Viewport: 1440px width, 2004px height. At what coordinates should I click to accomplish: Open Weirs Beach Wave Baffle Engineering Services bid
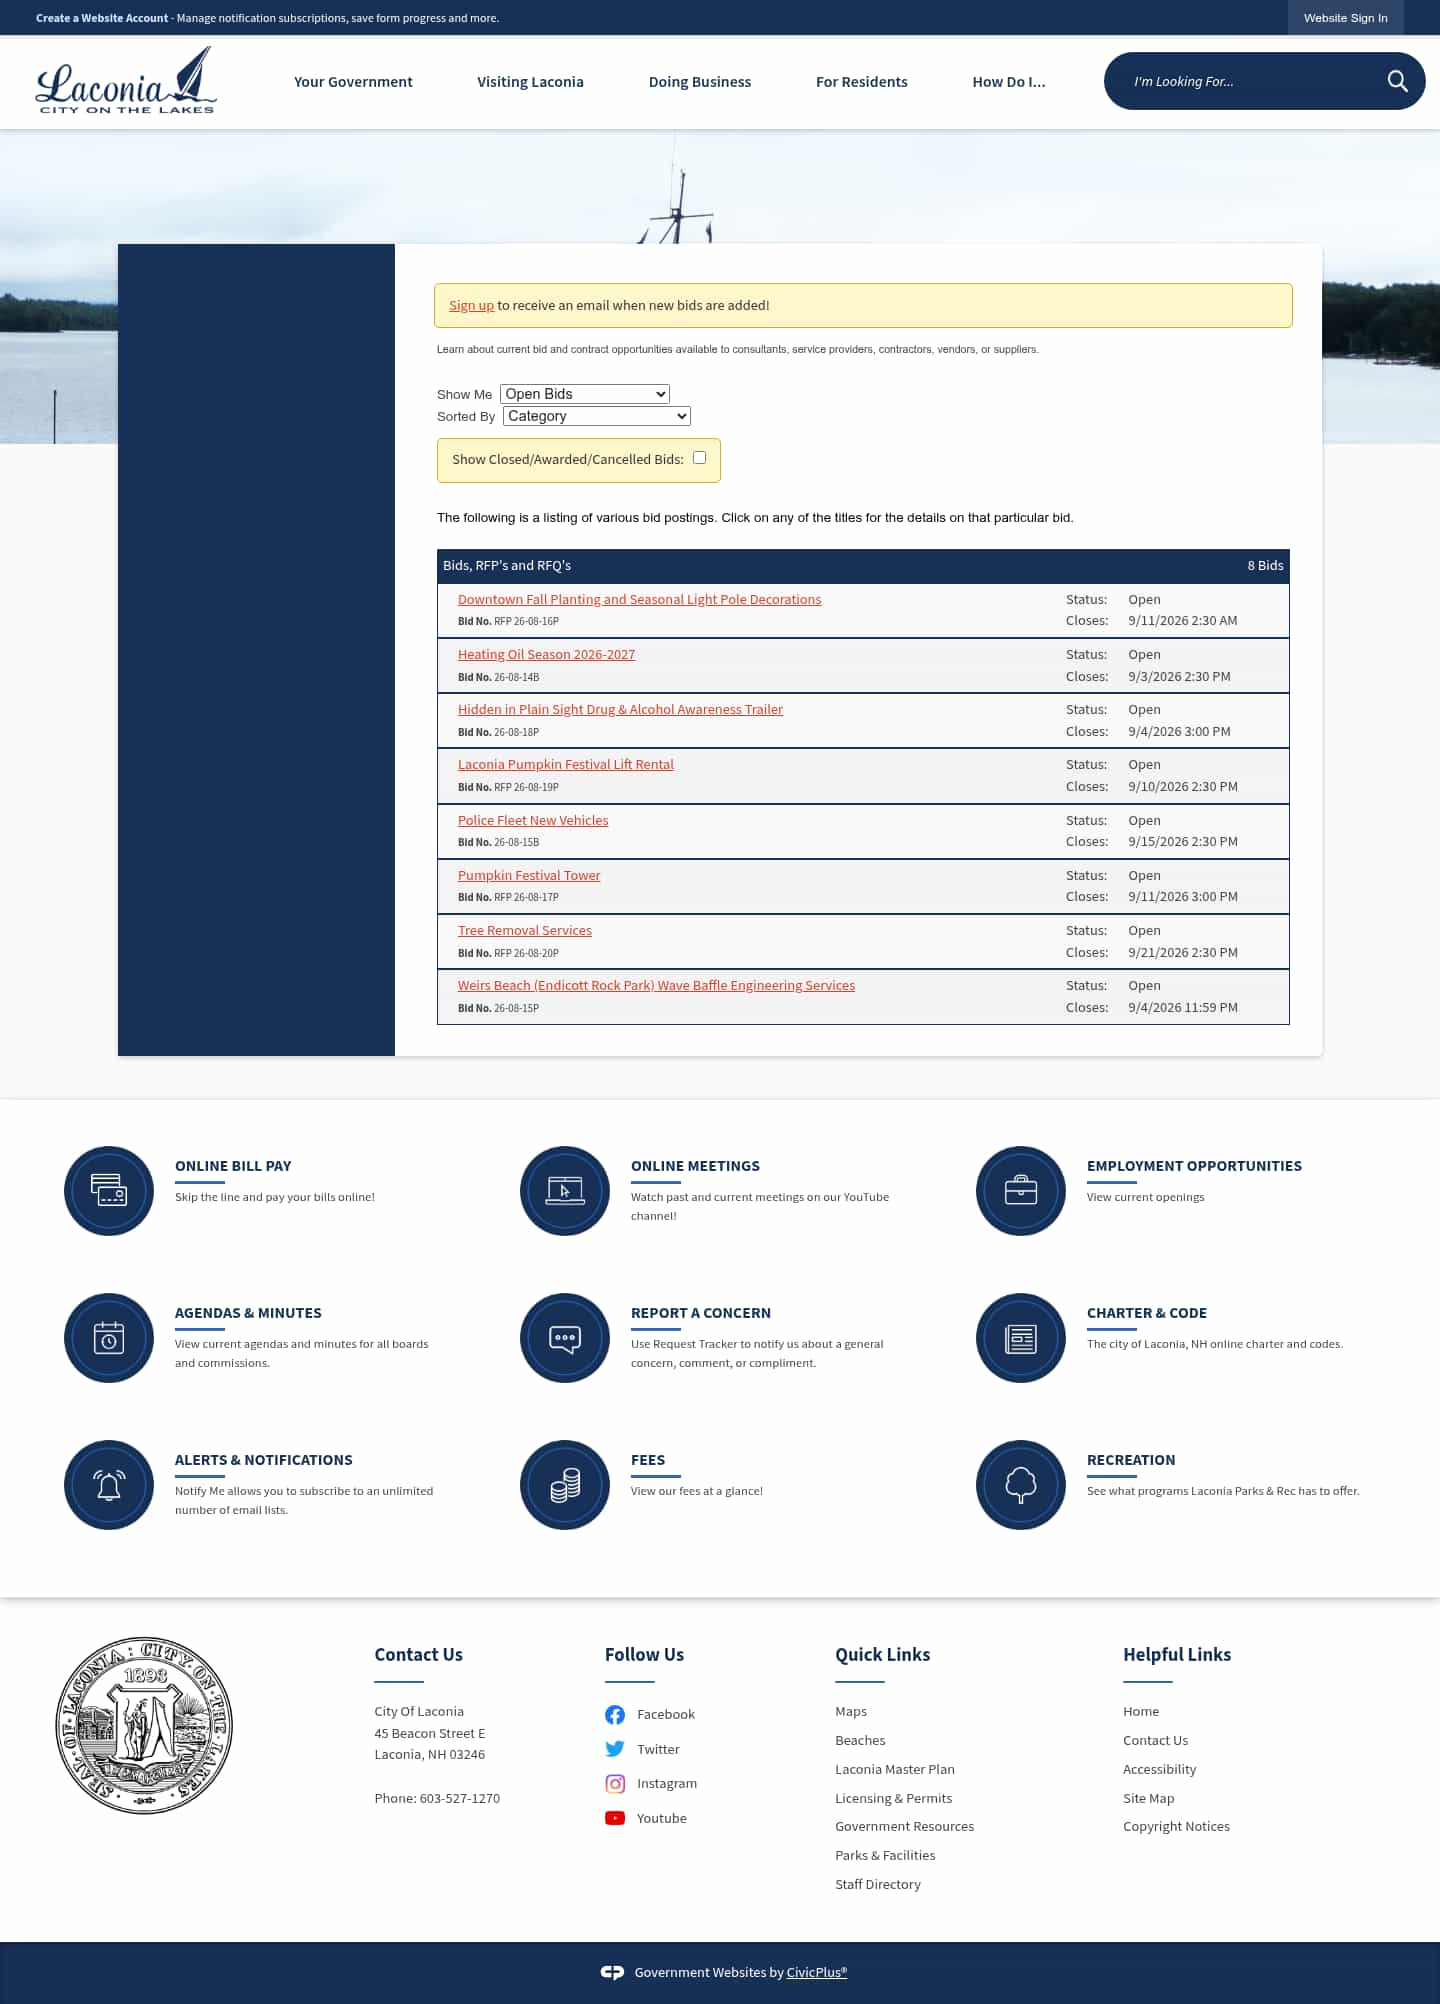coord(656,986)
